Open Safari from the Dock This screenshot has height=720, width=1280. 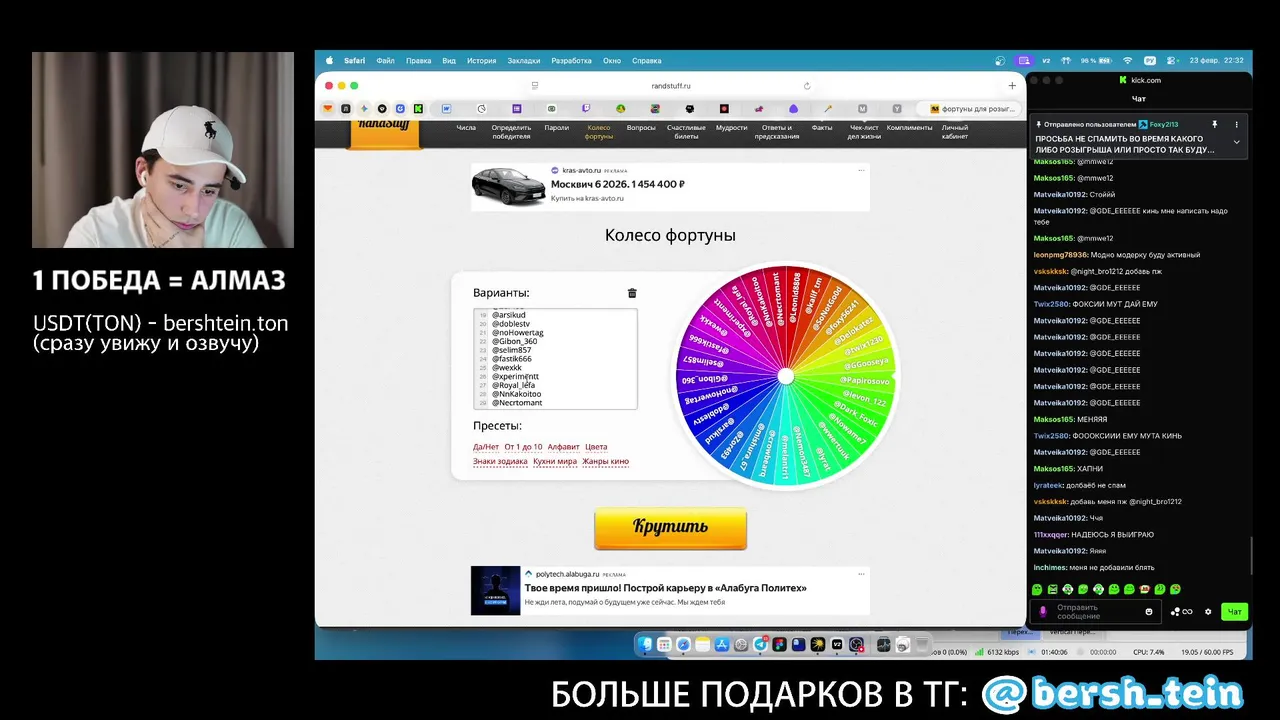click(x=683, y=645)
